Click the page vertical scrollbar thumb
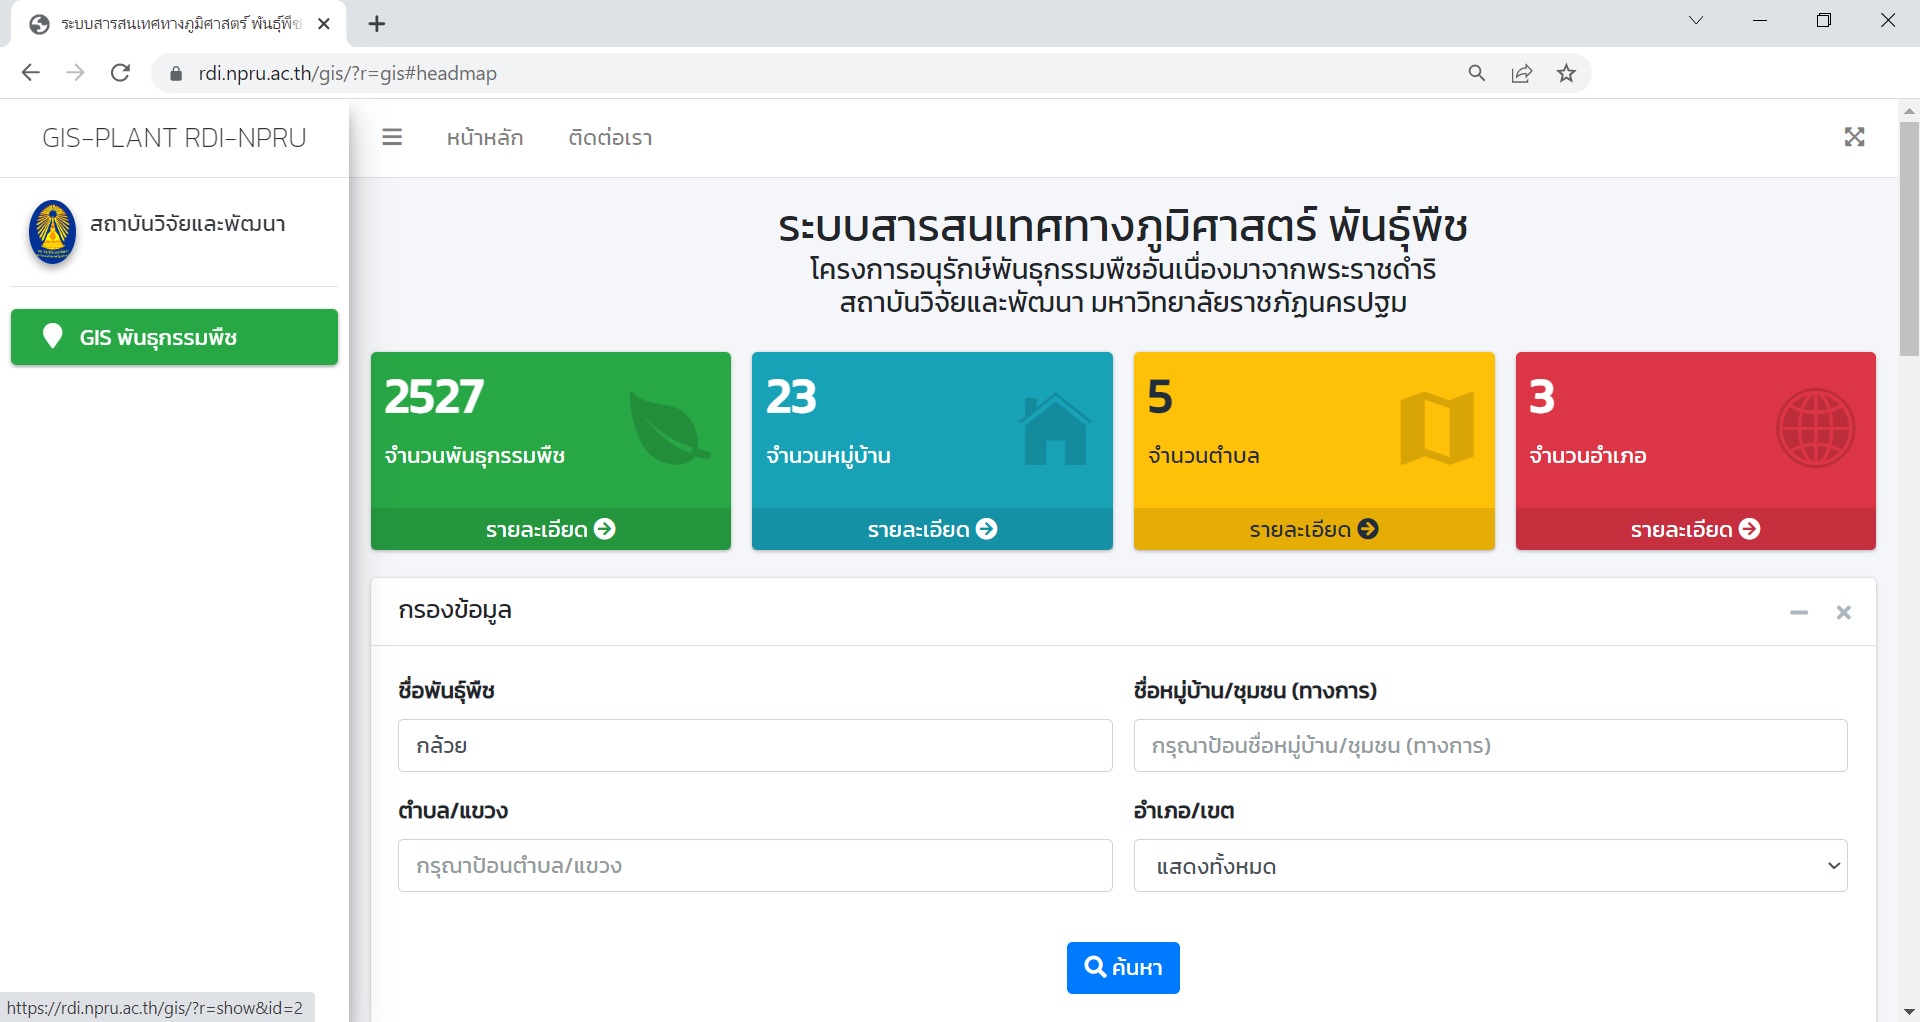1920x1022 pixels. click(x=1909, y=238)
